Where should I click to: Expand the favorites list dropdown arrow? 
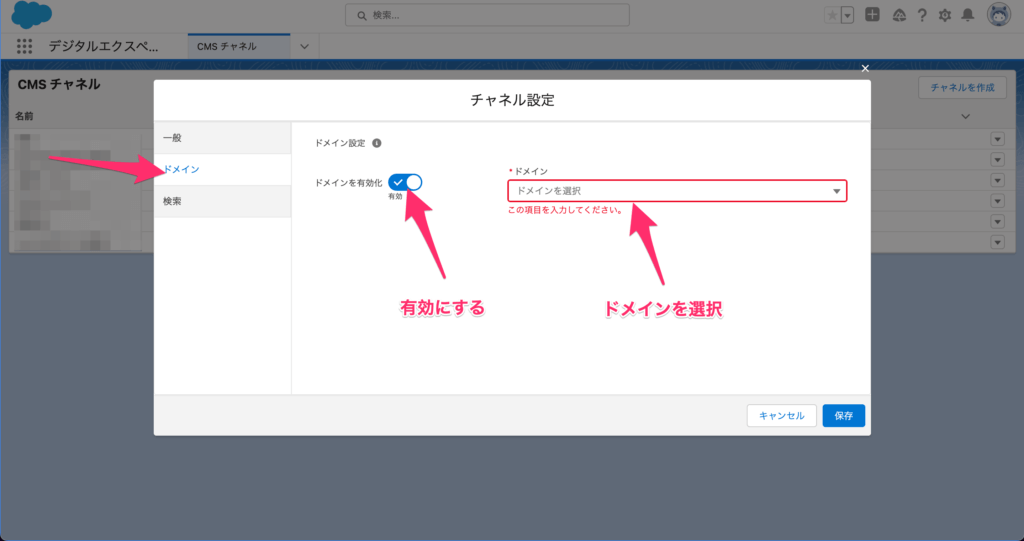click(x=848, y=15)
